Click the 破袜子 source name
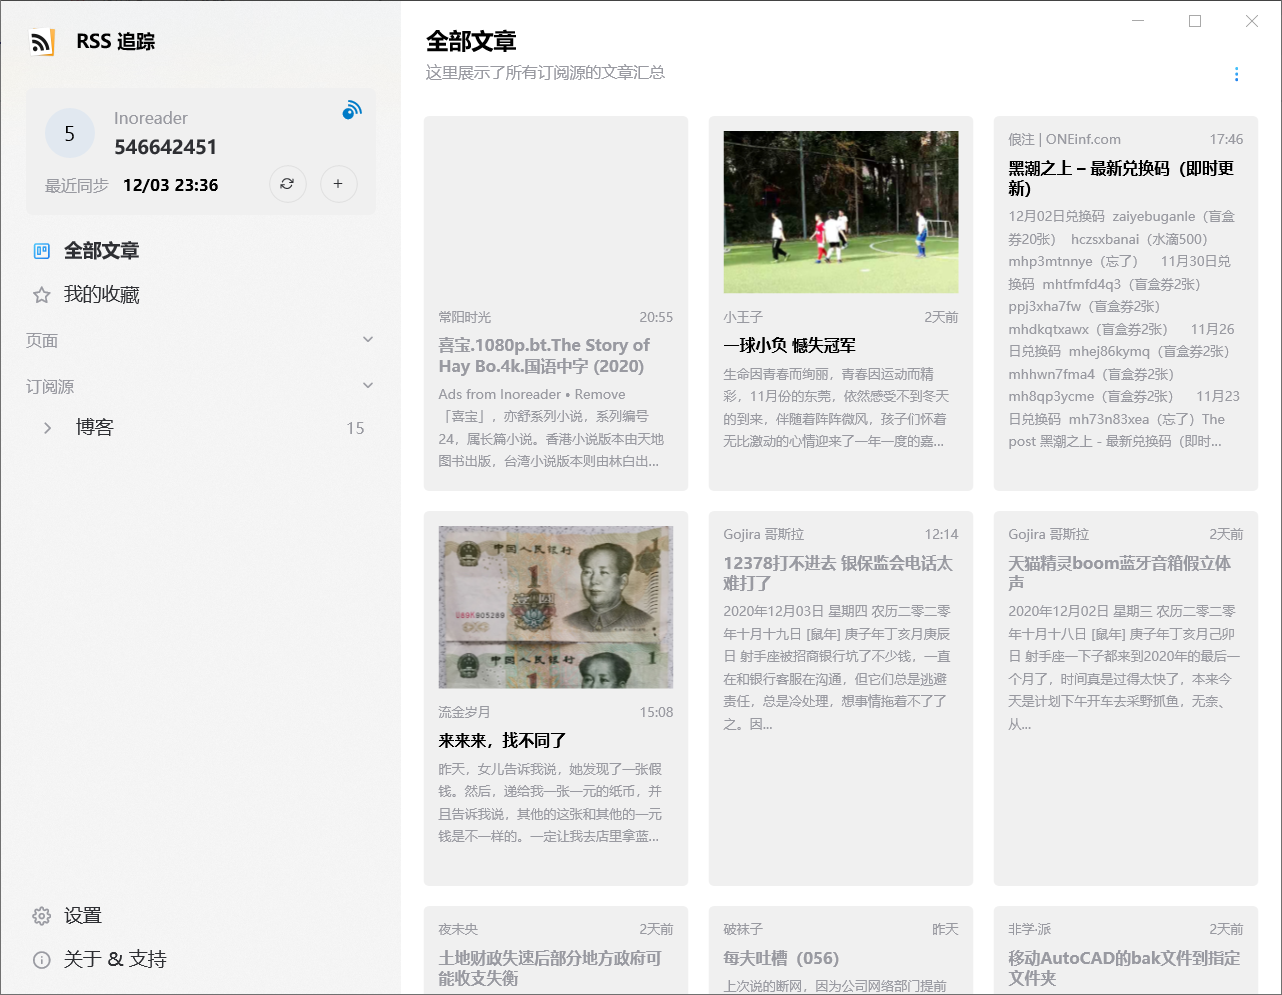This screenshot has width=1282, height=995. [x=743, y=929]
